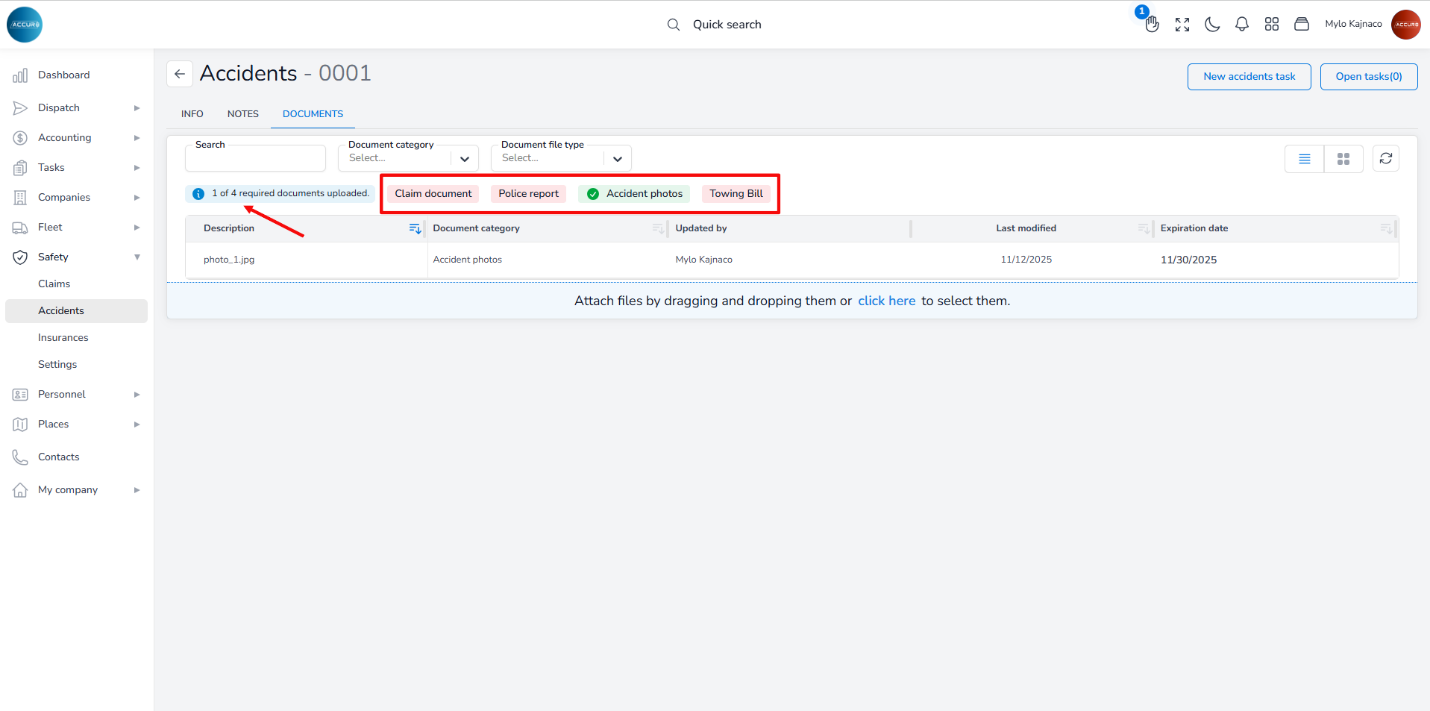Click the back arrow beside Accidents title
This screenshot has width=1430, height=711.
(x=180, y=74)
